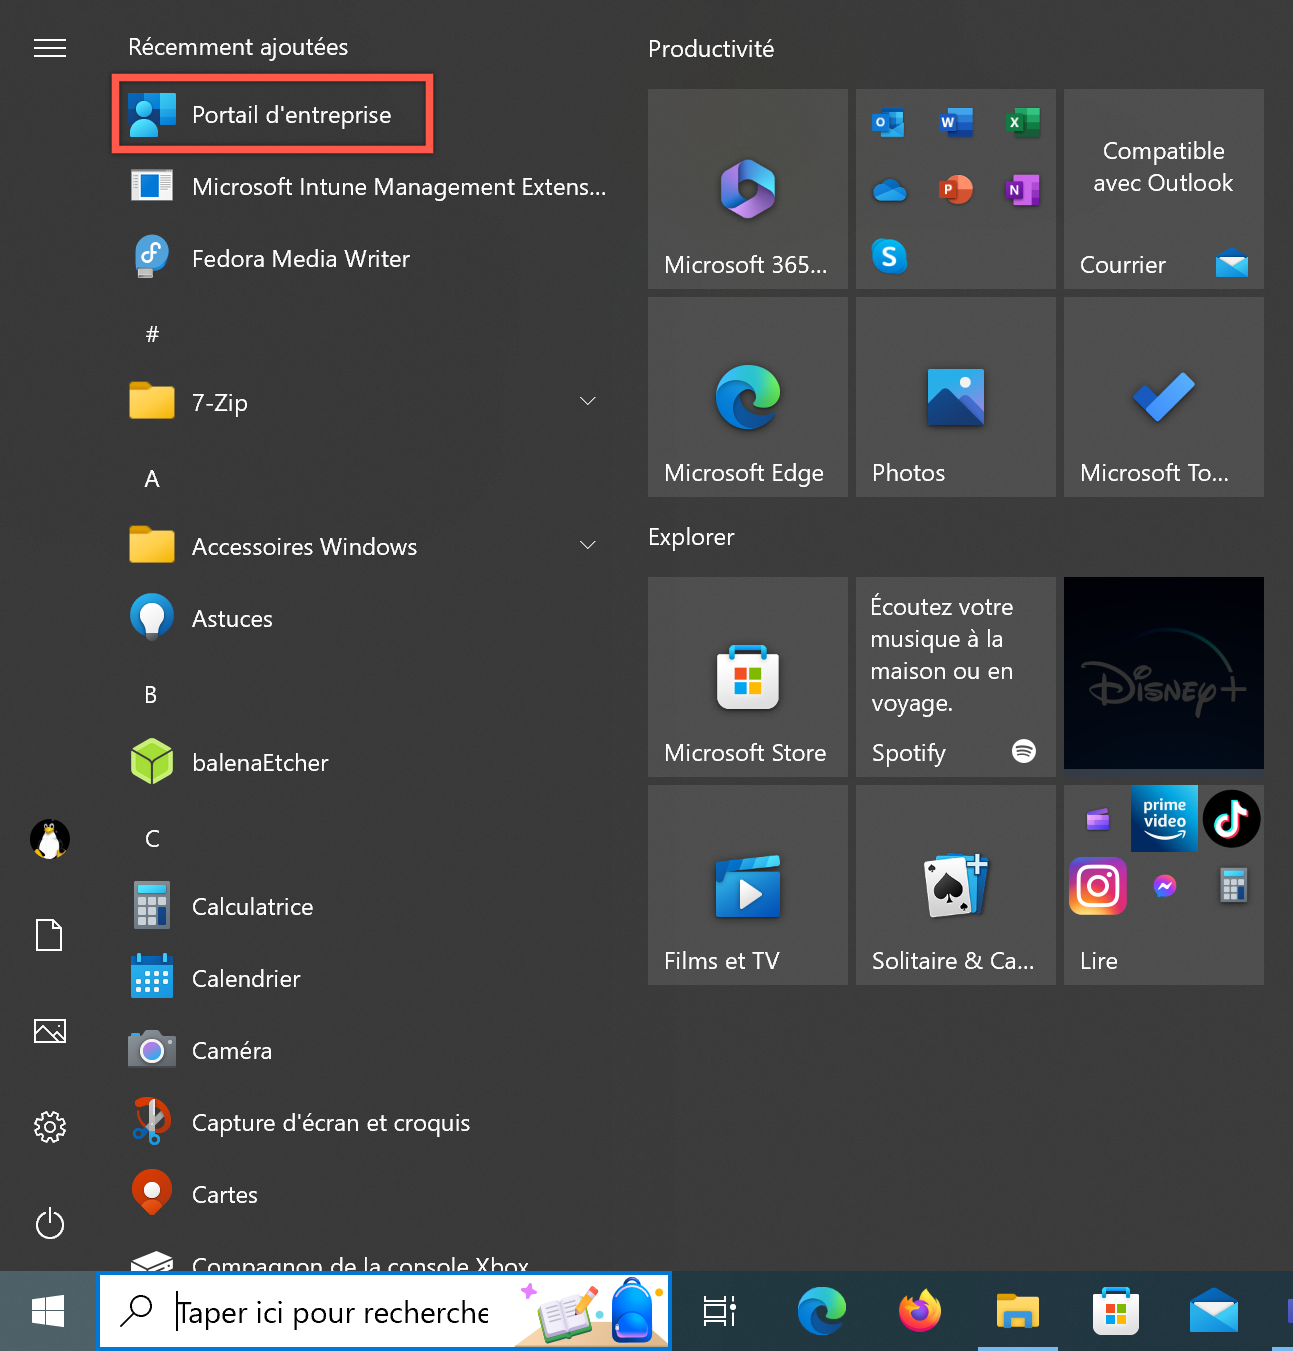Open Task View on the taskbar
Viewport: 1293px width, 1351px height.
click(x=719, y=1311)
